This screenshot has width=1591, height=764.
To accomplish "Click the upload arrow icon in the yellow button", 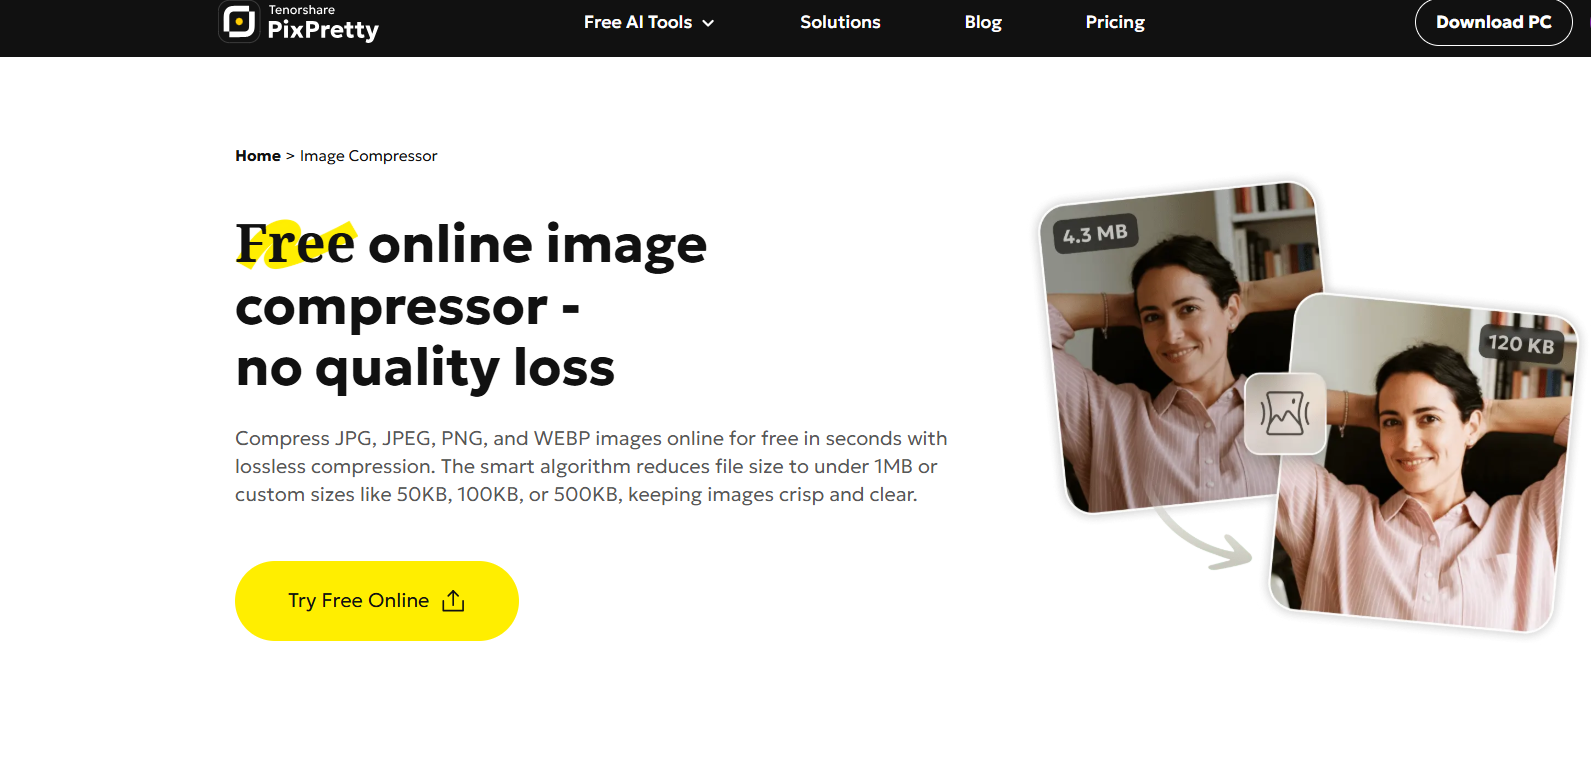I will [453, 601].
